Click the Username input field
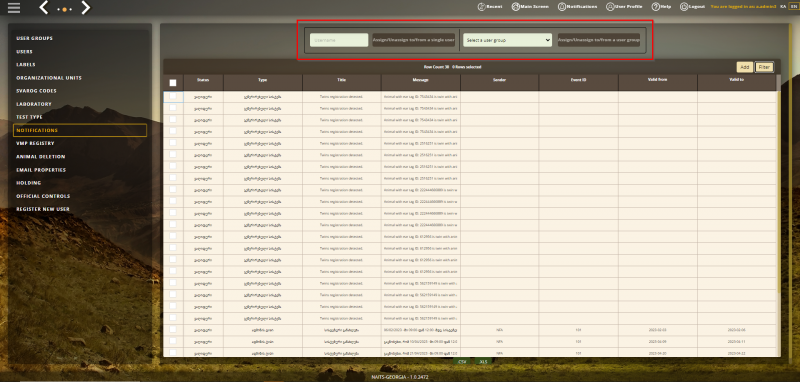The image size is (800, 382). (x=339, y=40)
